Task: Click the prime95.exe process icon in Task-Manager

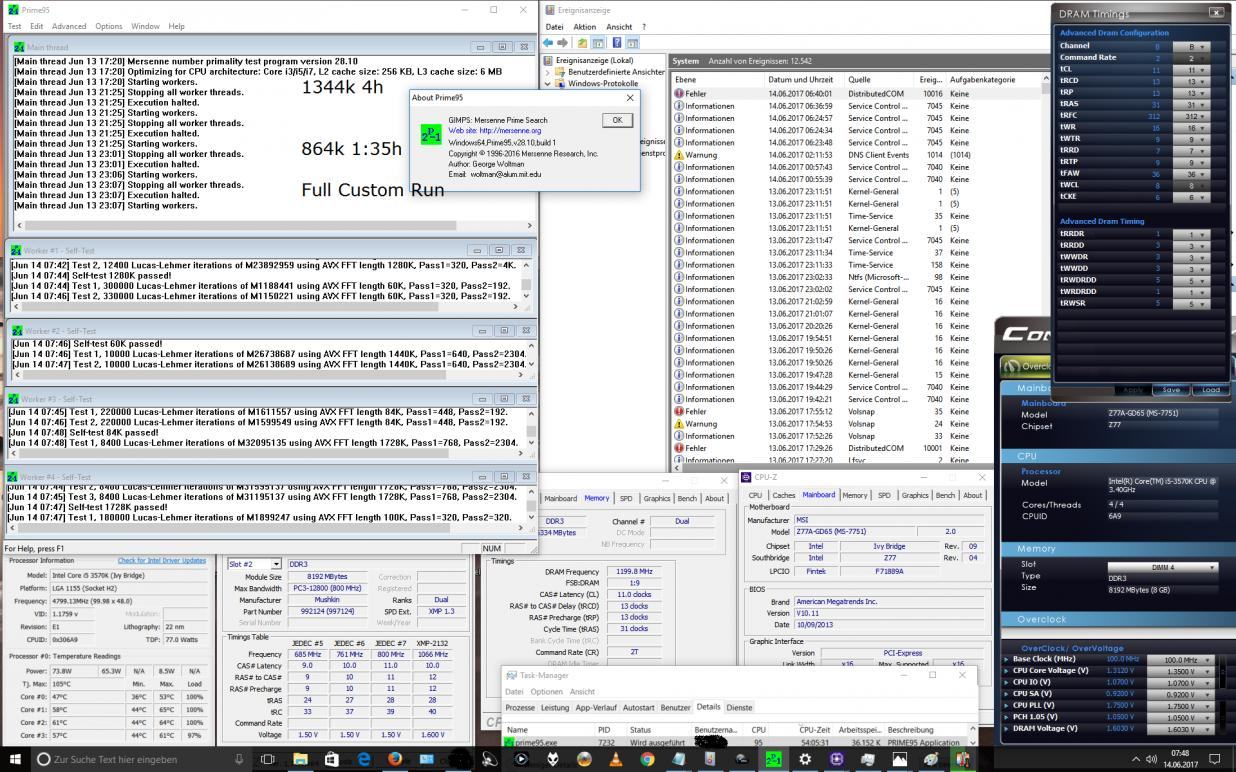Action: pyautogui.click(x=510, y=743)
